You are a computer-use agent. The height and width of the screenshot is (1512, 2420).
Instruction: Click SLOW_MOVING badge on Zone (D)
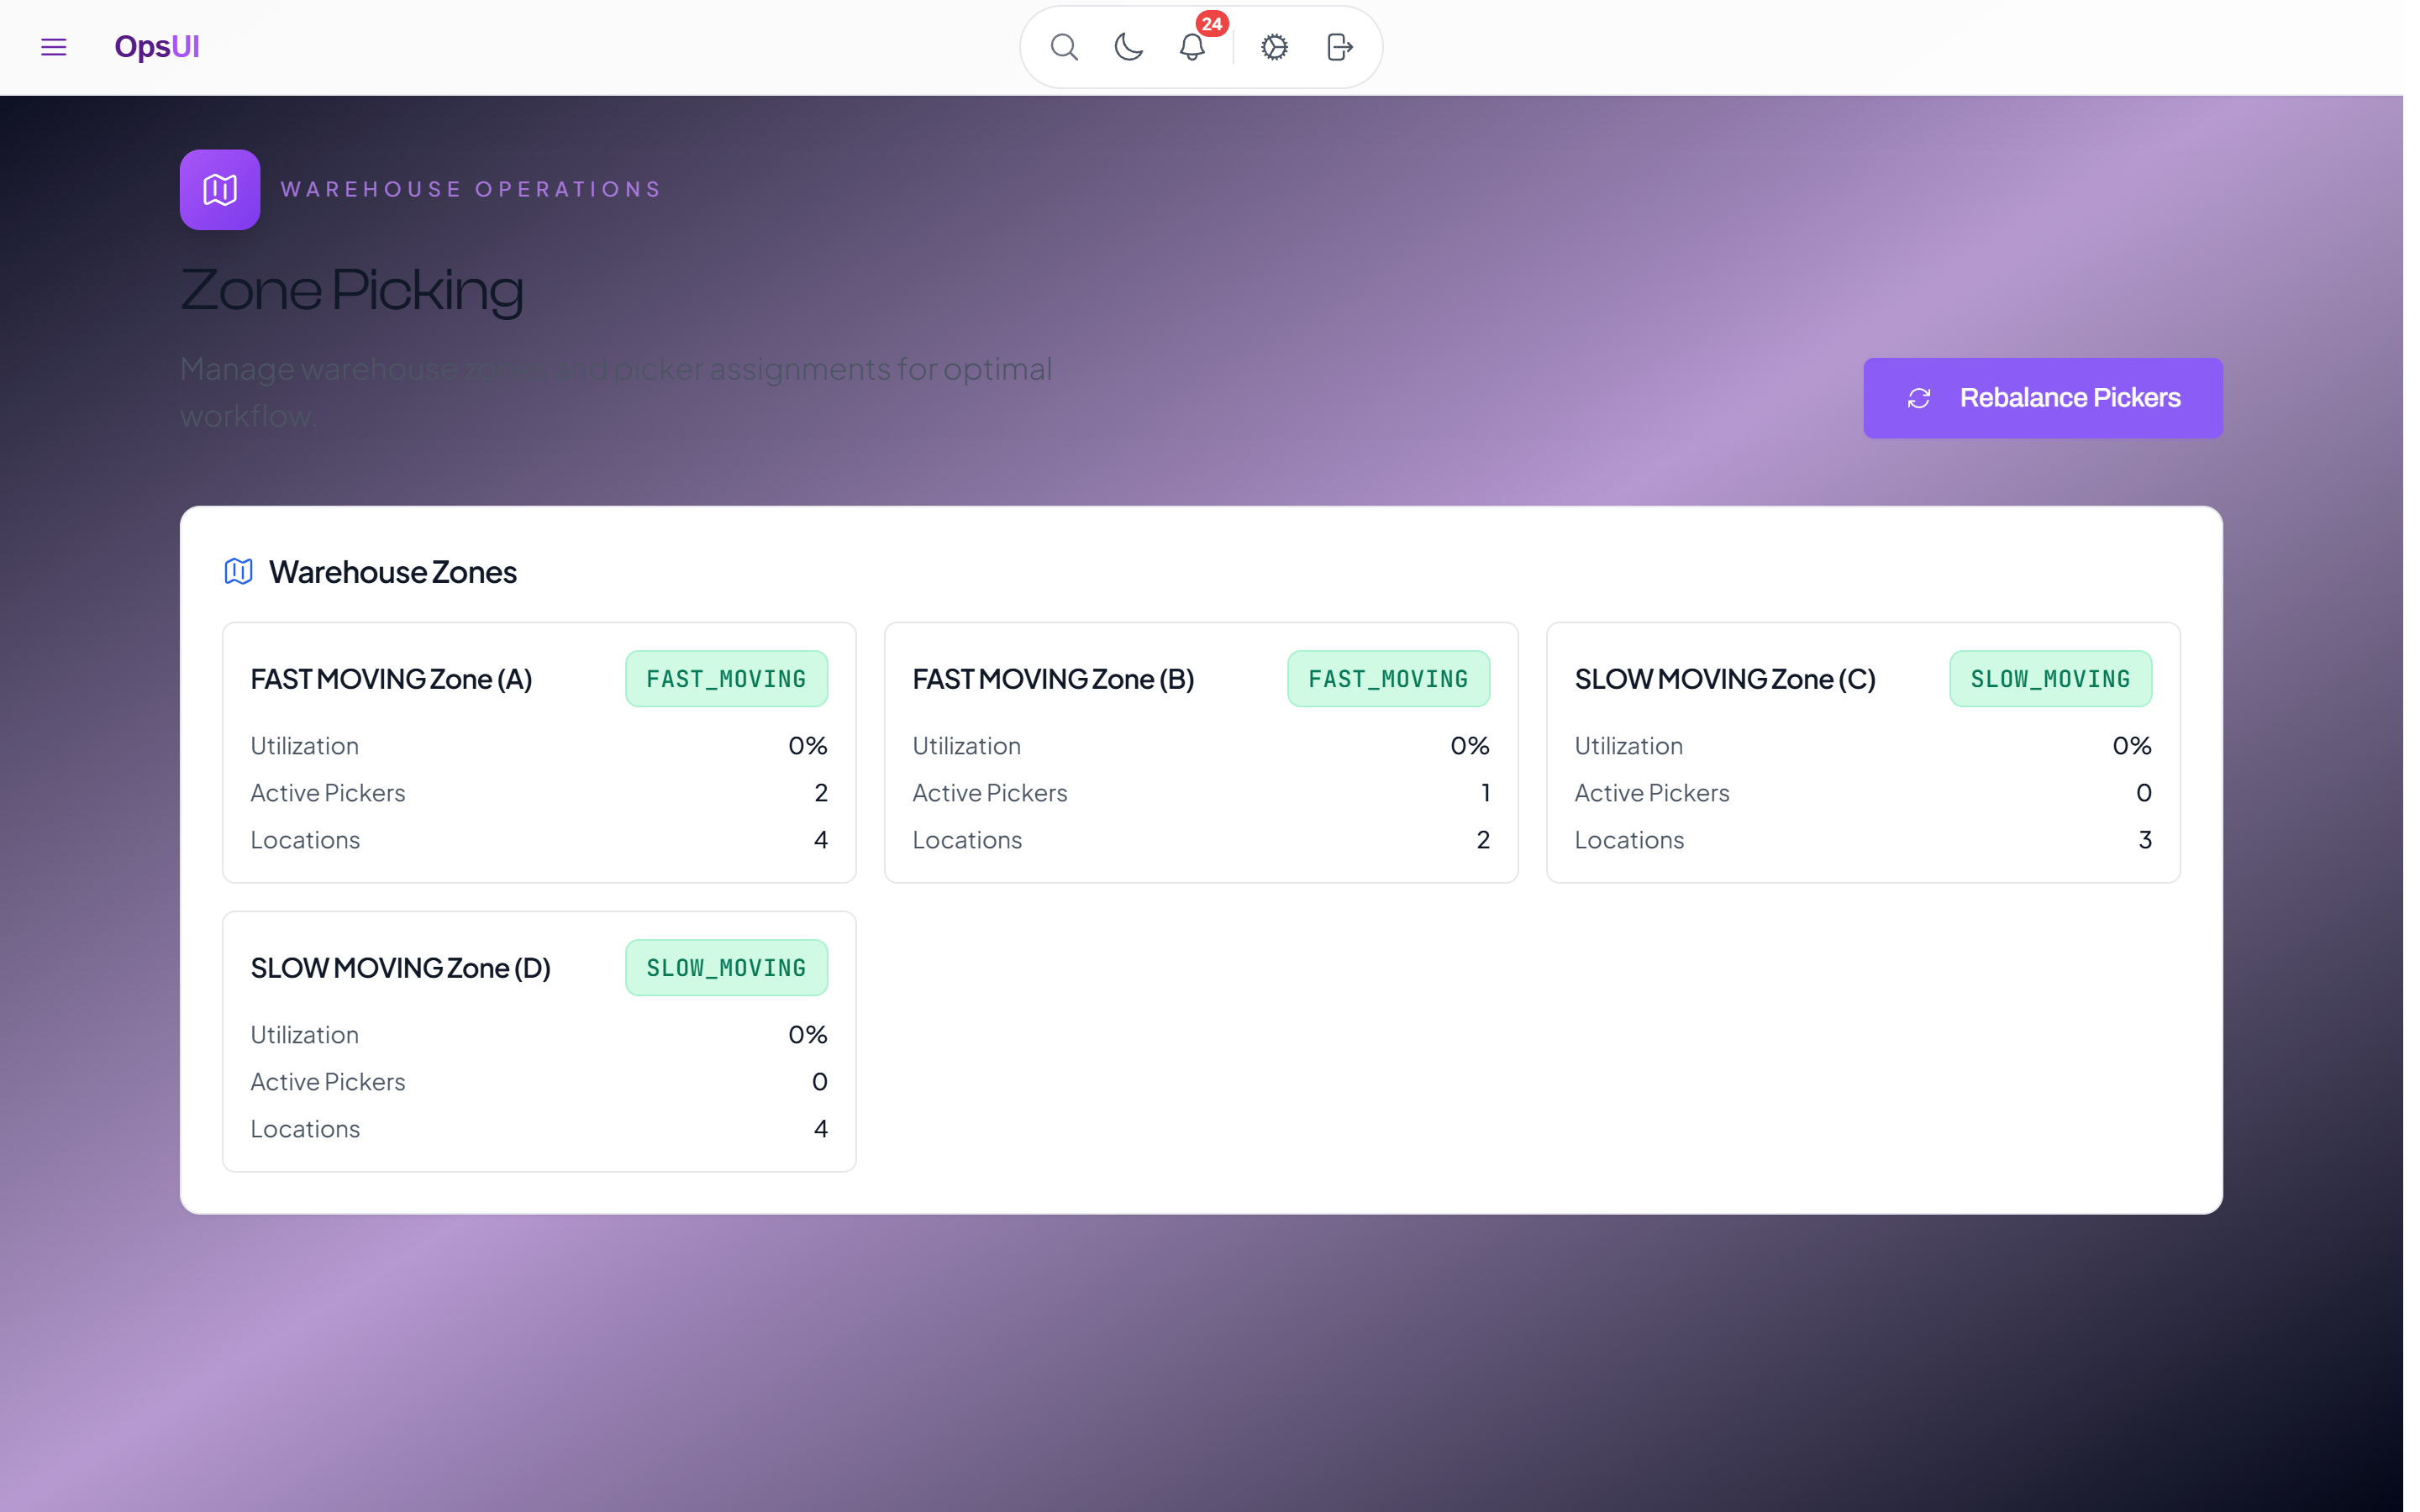(726, 968)
